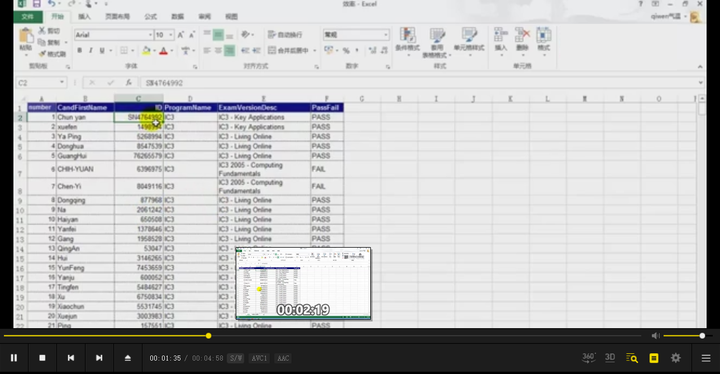Click the red font color A

tap(163, 51)
